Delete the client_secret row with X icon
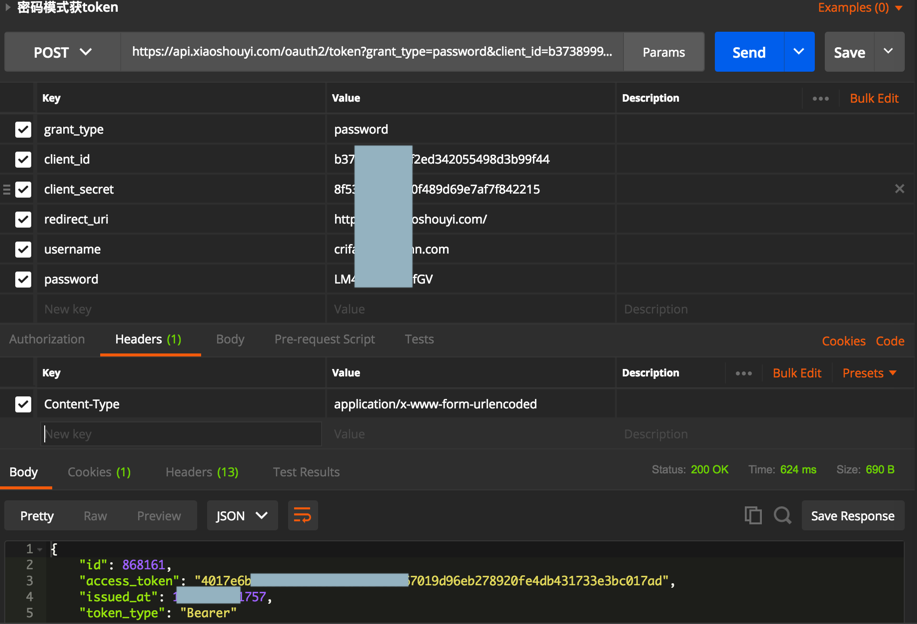This screenshot has width=917, height=624. pos(899,189)
